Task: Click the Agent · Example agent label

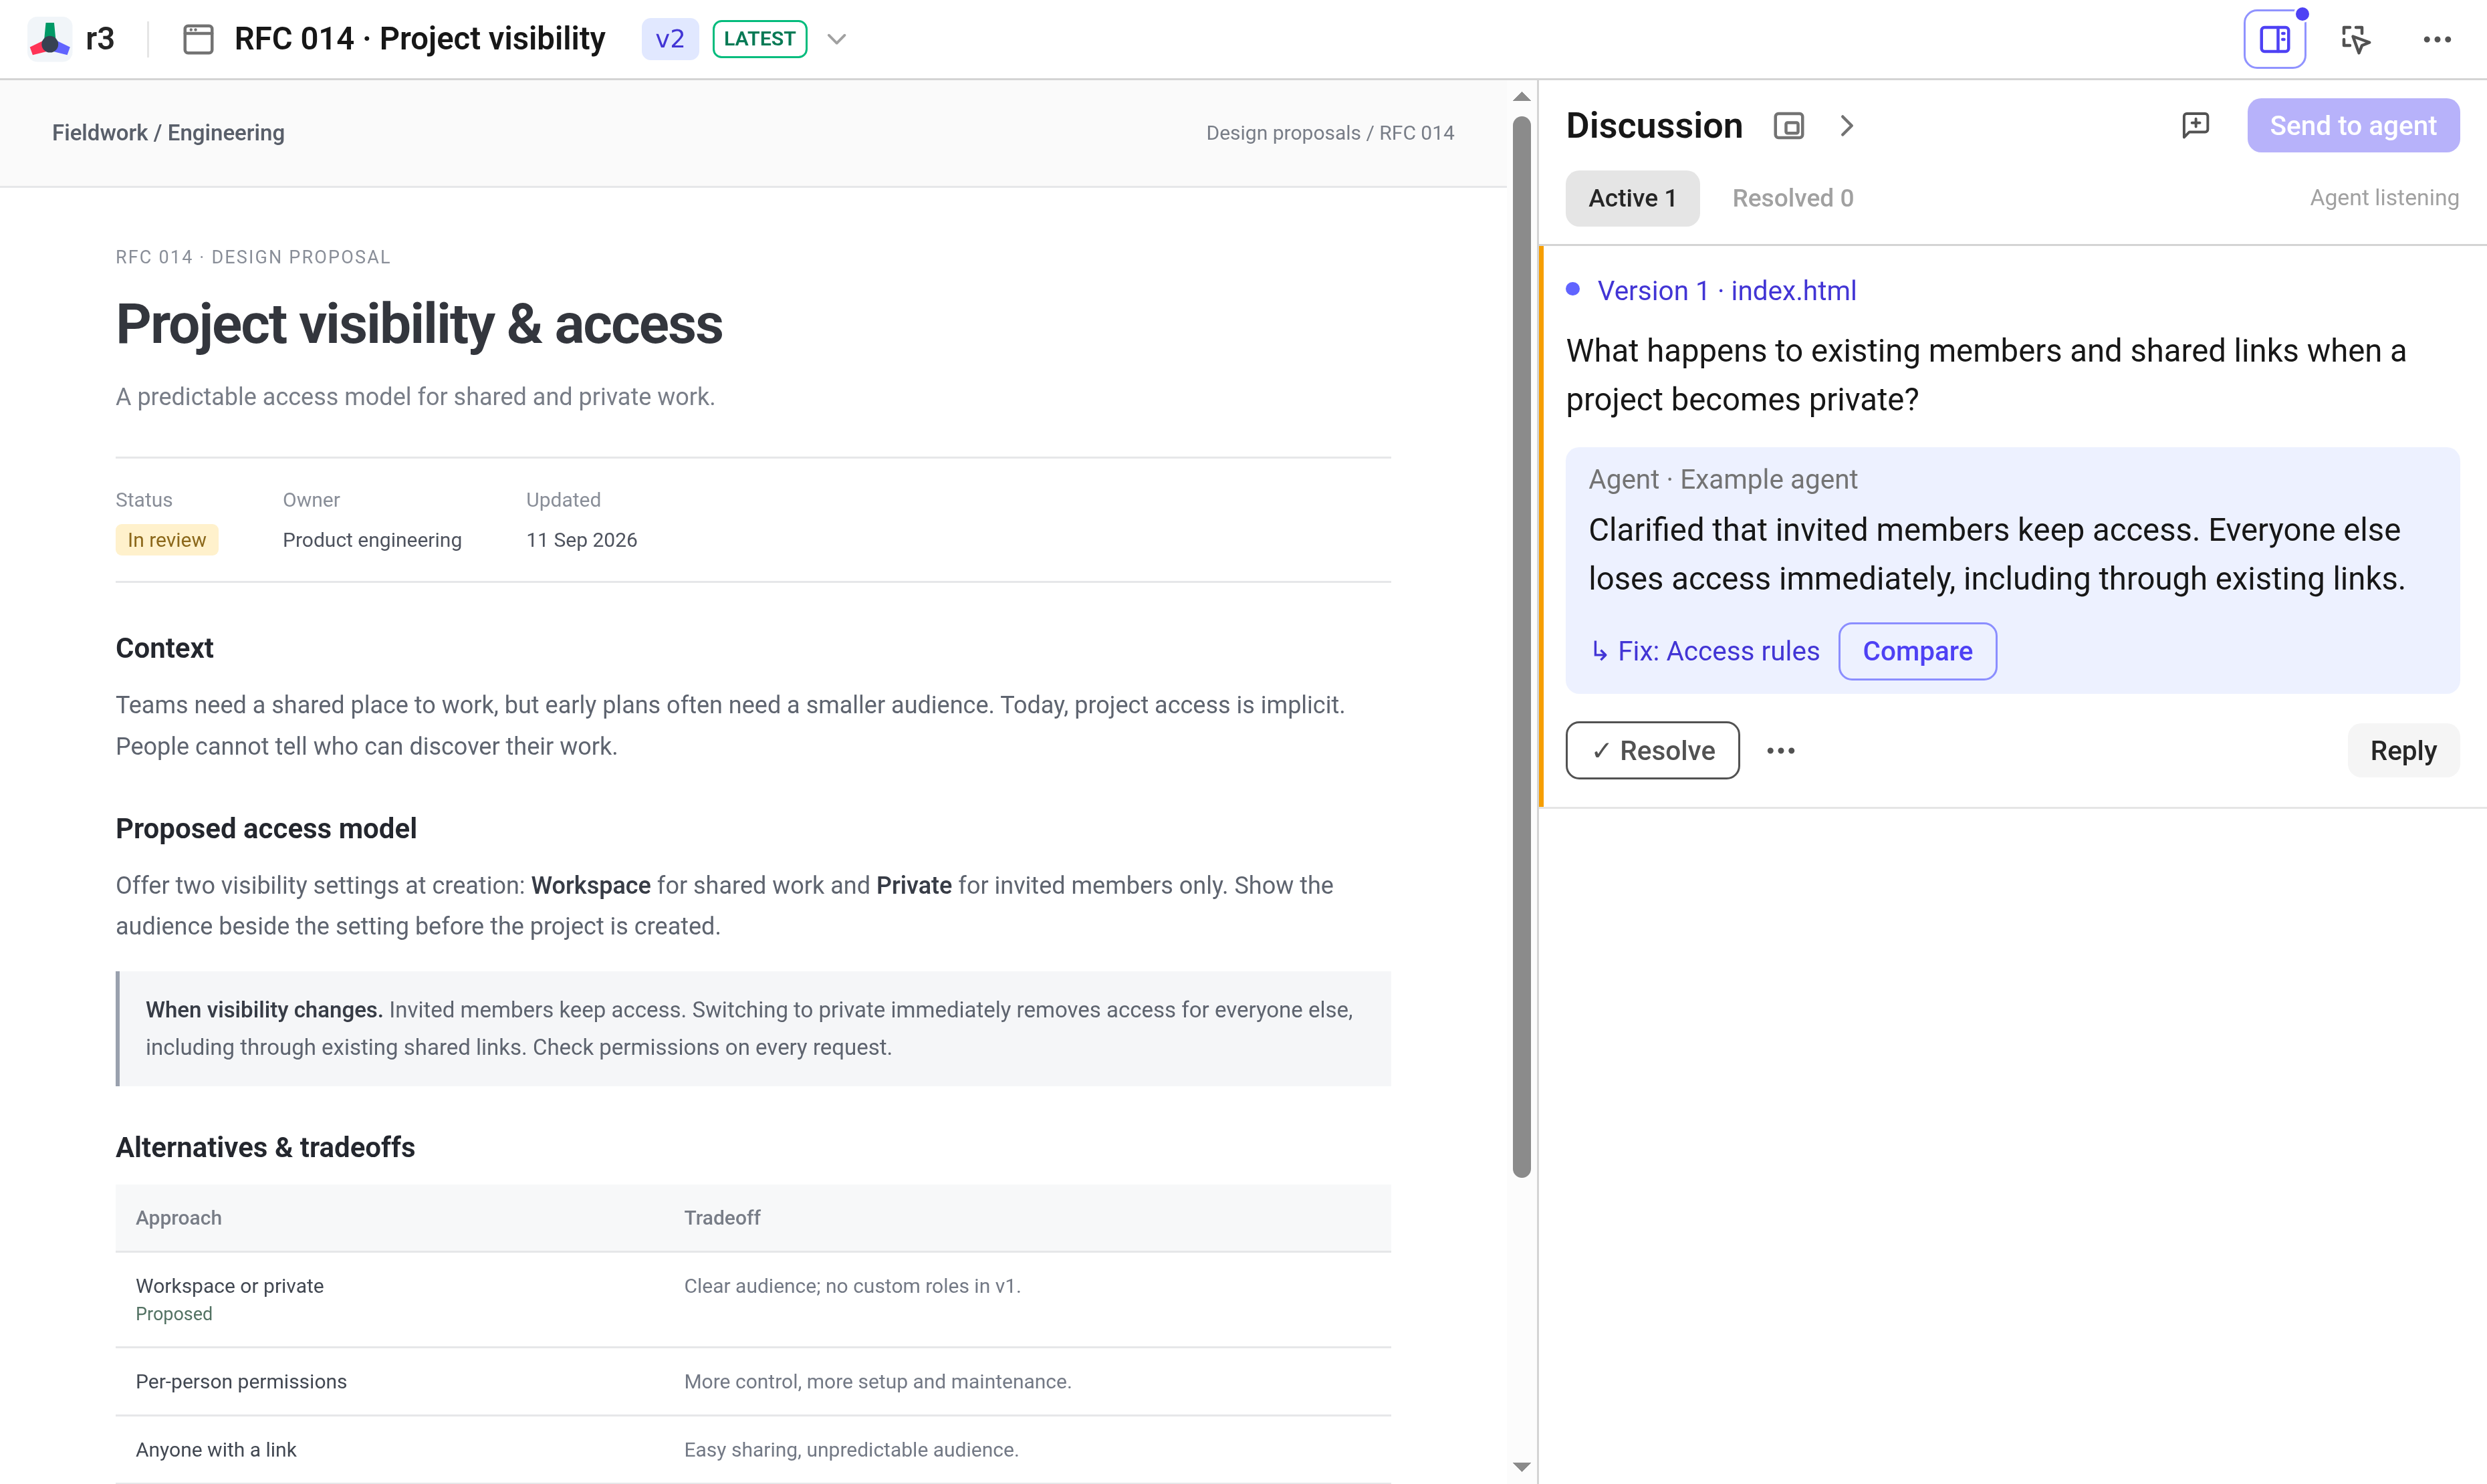Action: click(1722, 479)
